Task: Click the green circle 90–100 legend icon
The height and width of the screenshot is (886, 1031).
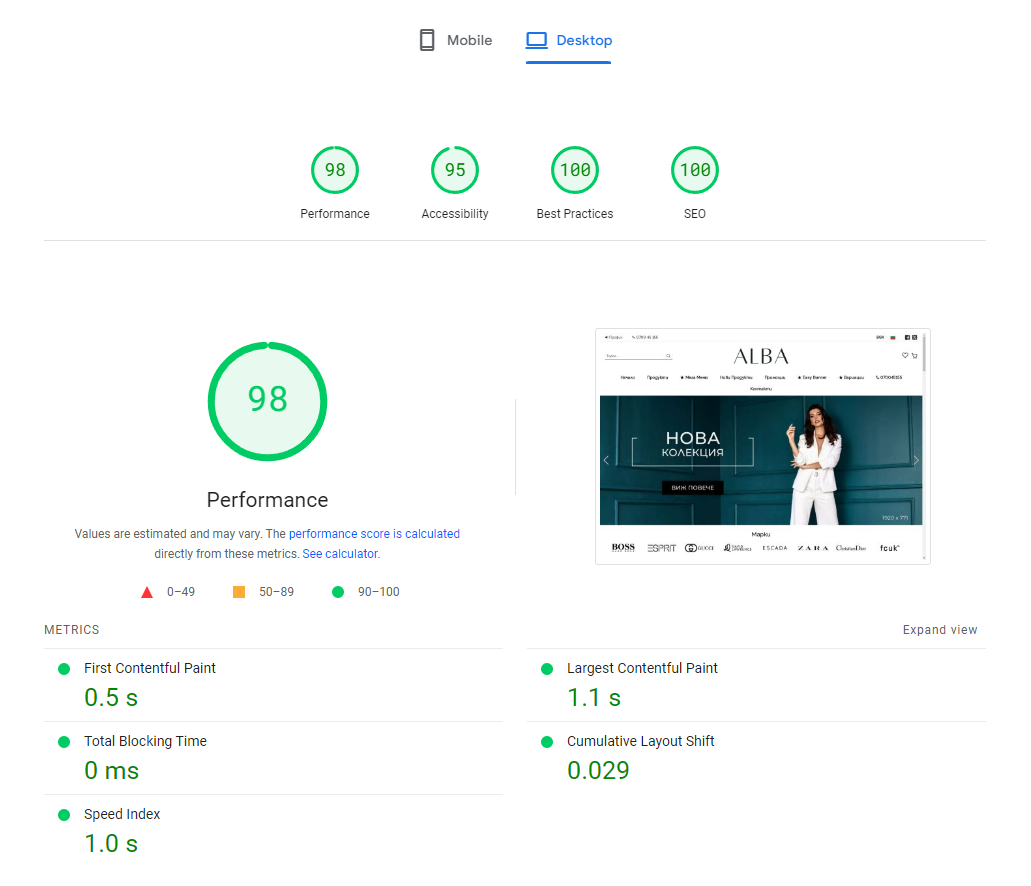Action: (x=338, y=592)
